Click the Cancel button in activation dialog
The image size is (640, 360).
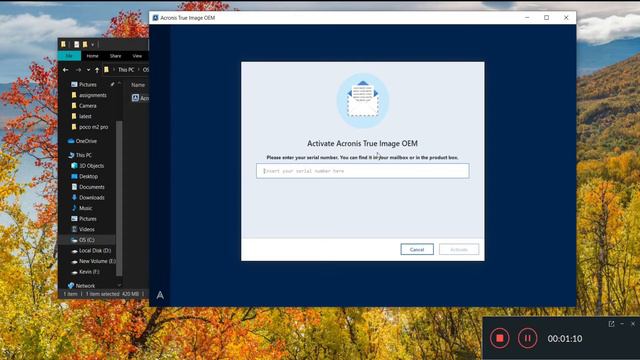pyautogui.click(x=417, y=249)
